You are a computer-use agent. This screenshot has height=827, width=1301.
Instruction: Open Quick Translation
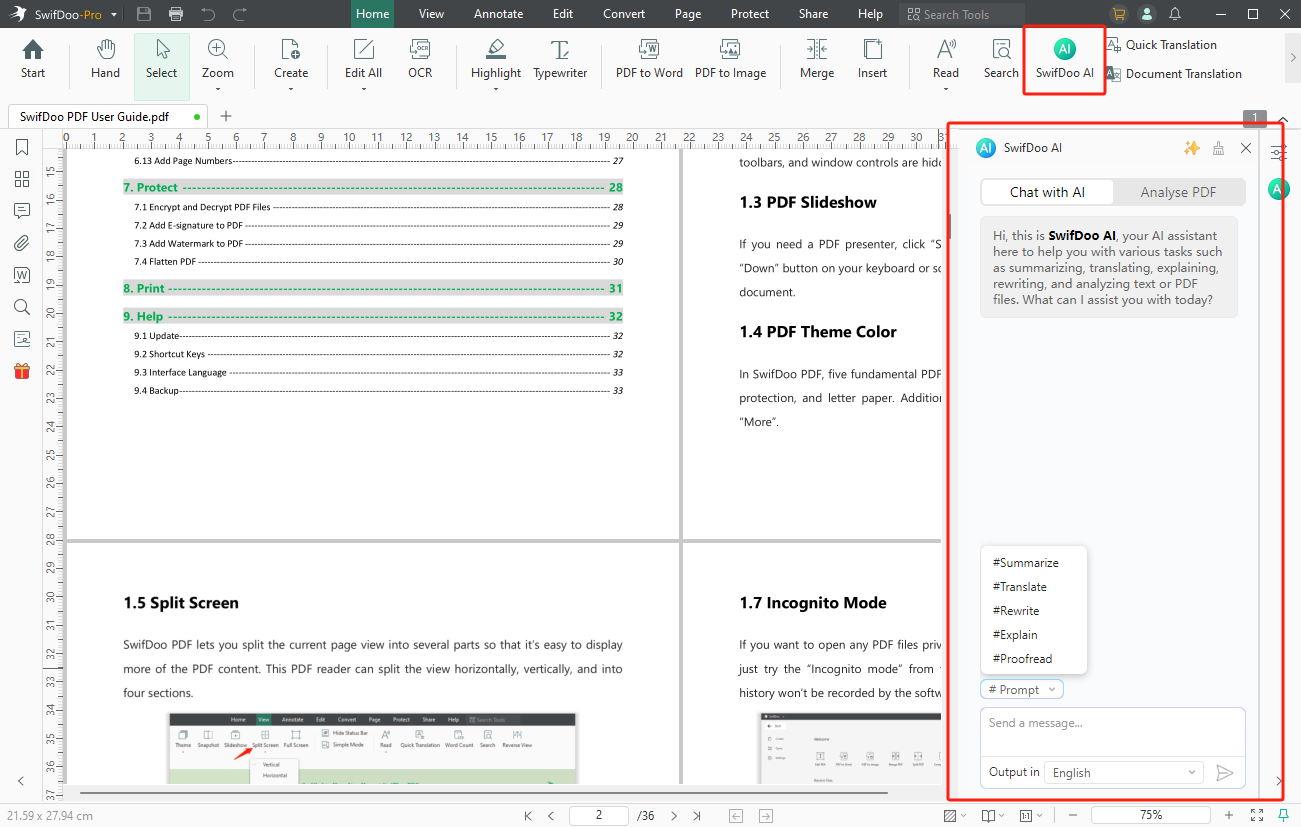coord(1161,45)
